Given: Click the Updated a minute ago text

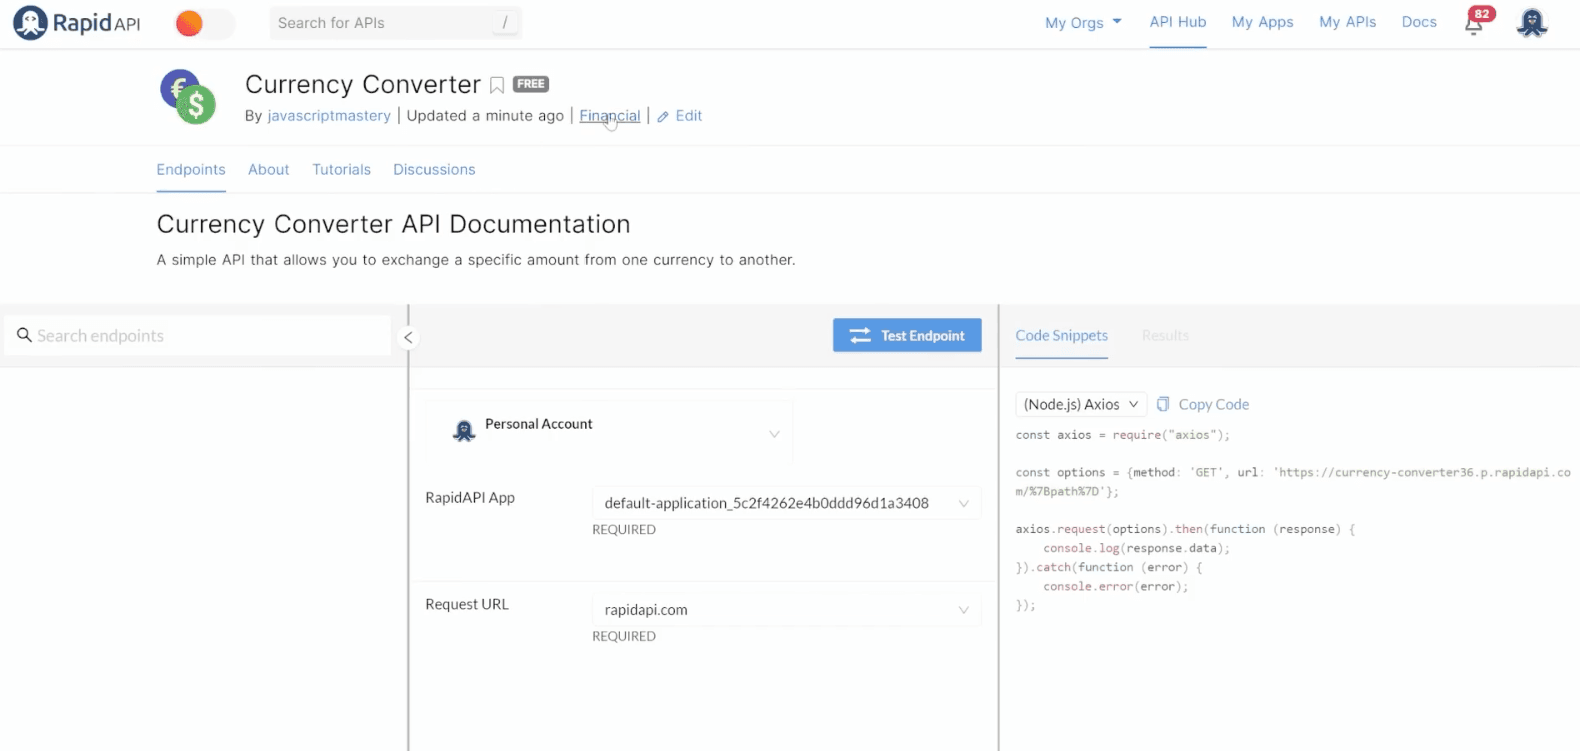Looking at the screenshot, I should 485,116.
